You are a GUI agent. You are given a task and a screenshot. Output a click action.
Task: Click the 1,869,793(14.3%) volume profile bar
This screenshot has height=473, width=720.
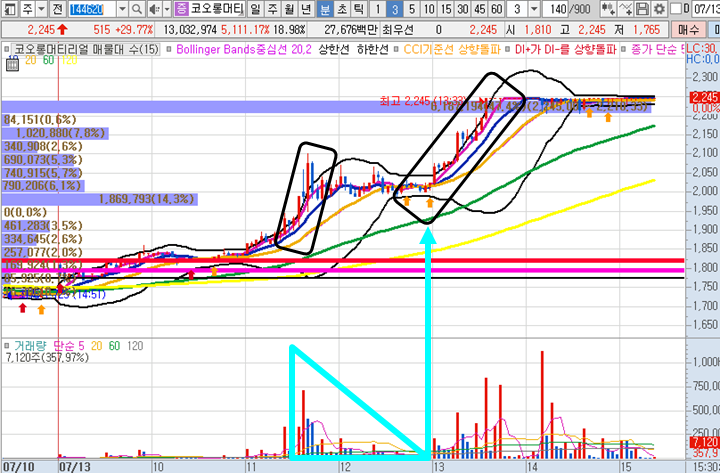(x=100, y=199)
